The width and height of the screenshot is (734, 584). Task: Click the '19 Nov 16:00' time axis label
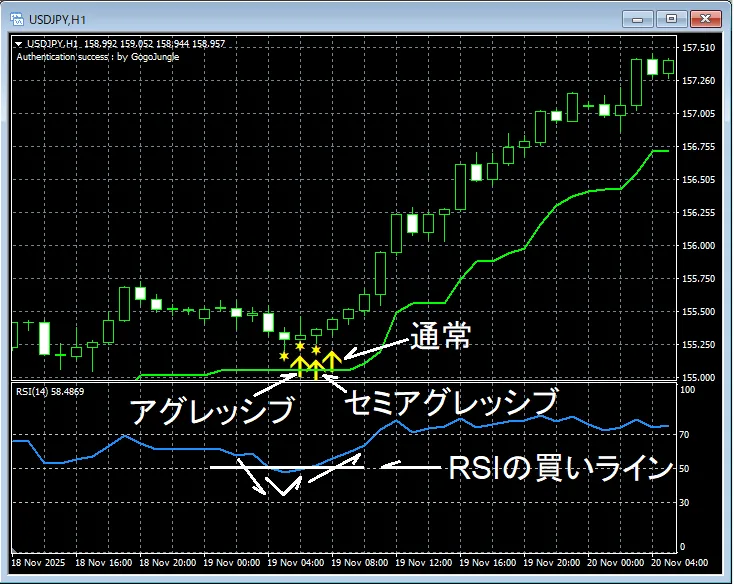[x=488, y=562]
